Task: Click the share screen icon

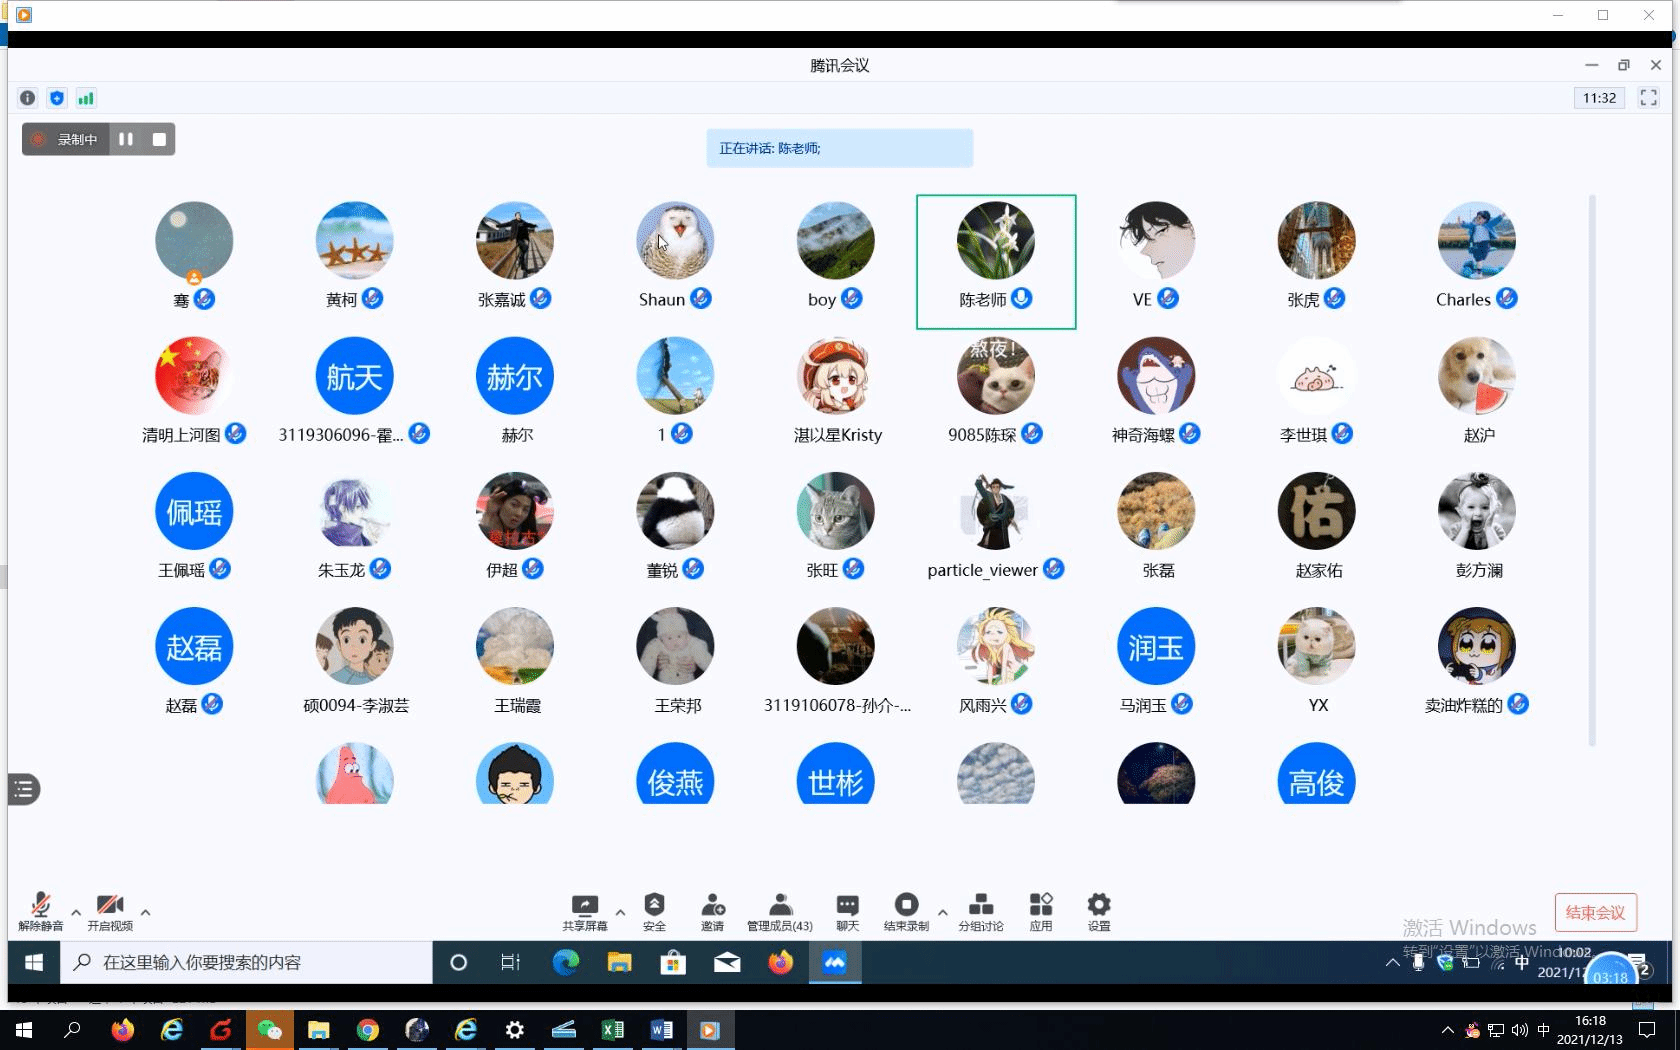Action: [x=584, y=910]
